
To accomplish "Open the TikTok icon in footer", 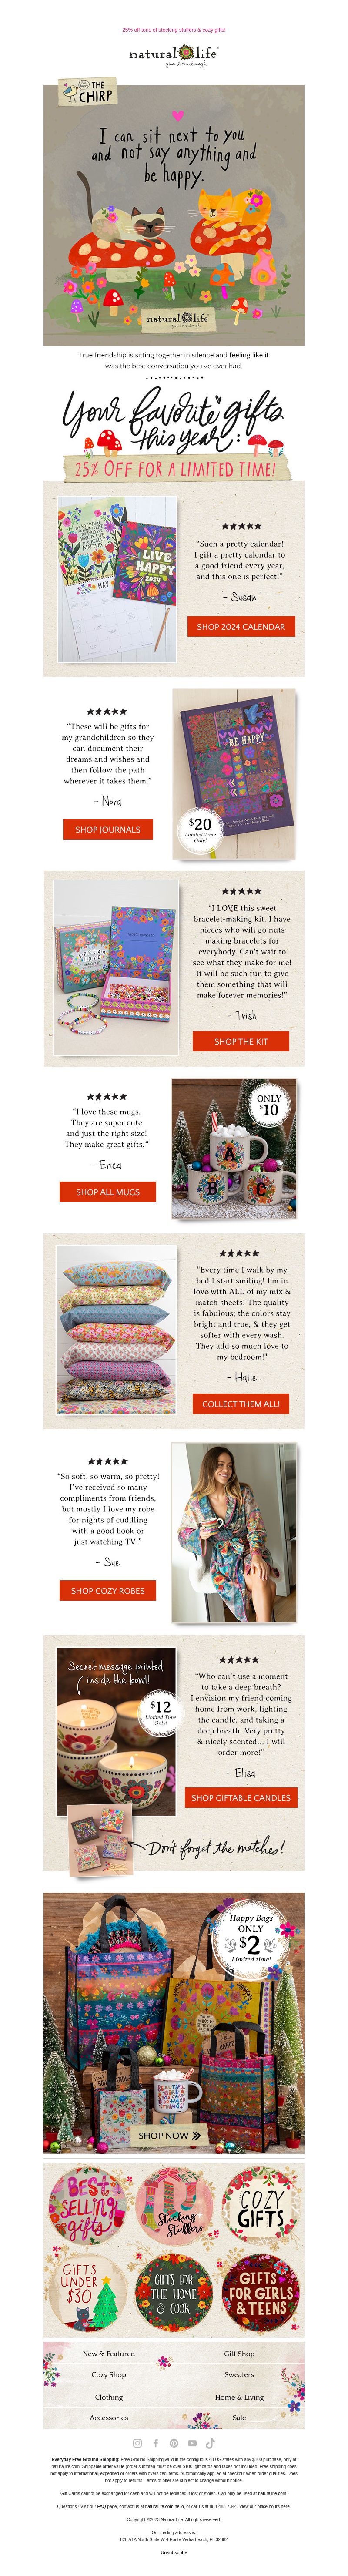I will click(x=210, y=2442).
